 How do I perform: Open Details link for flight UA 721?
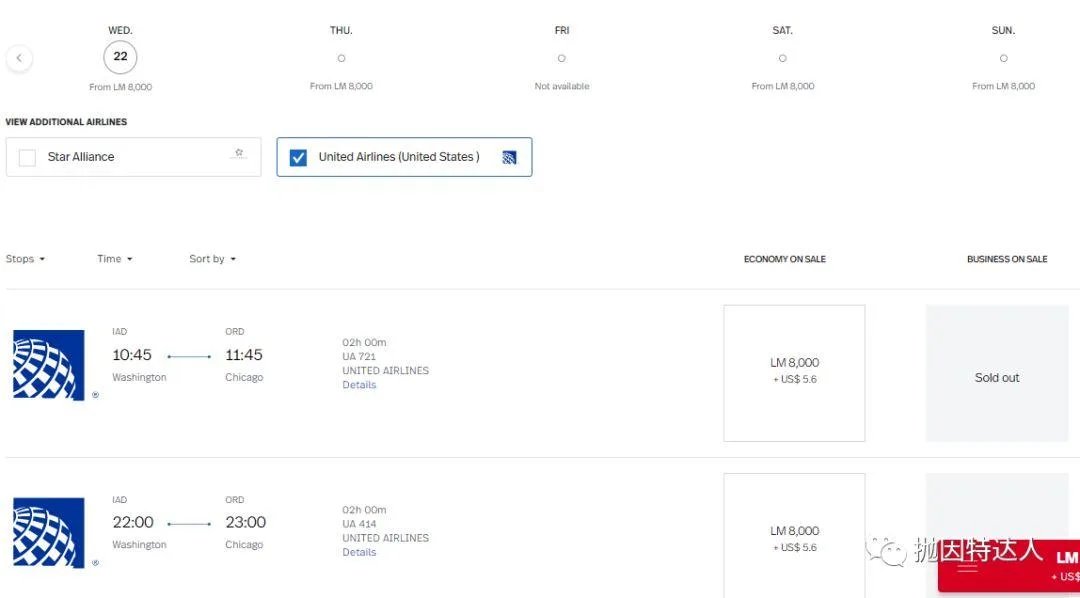pyautogui.click(x=359, y=385)
